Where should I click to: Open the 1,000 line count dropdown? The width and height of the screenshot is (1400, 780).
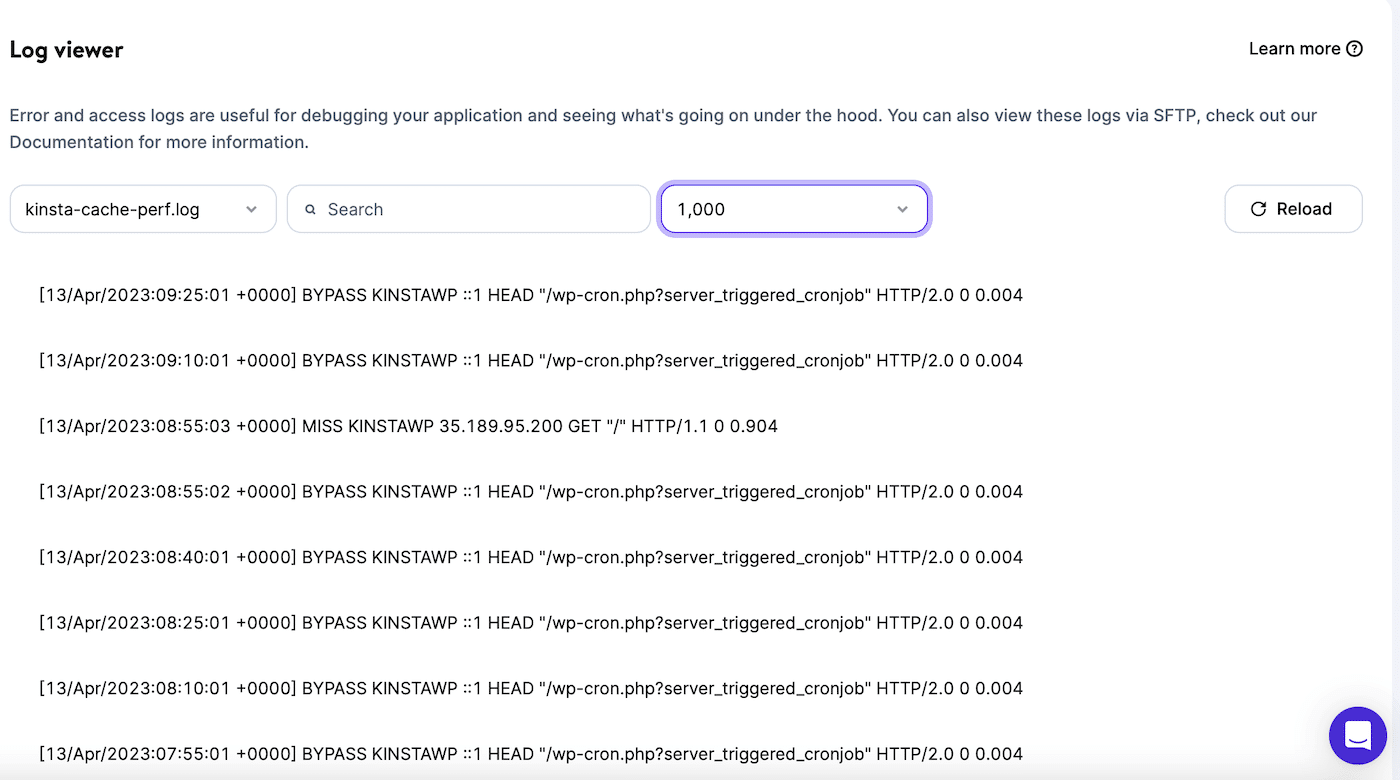(x=793, y=209)
